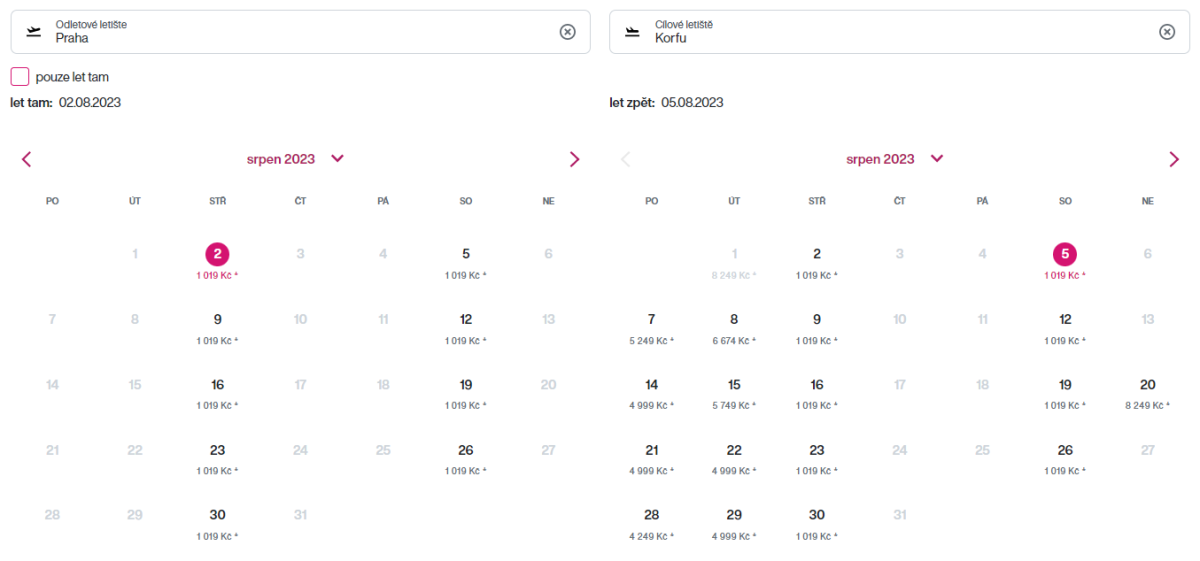
Task: Click selected return date August 5
Action: tap(1065, 254)
